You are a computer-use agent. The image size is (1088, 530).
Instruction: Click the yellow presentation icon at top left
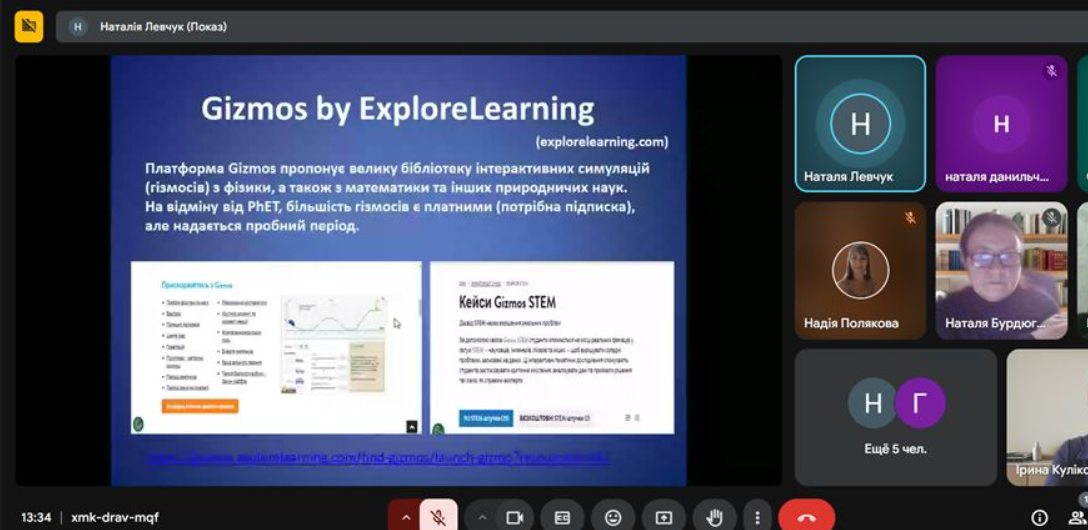[x=28, y=26]
